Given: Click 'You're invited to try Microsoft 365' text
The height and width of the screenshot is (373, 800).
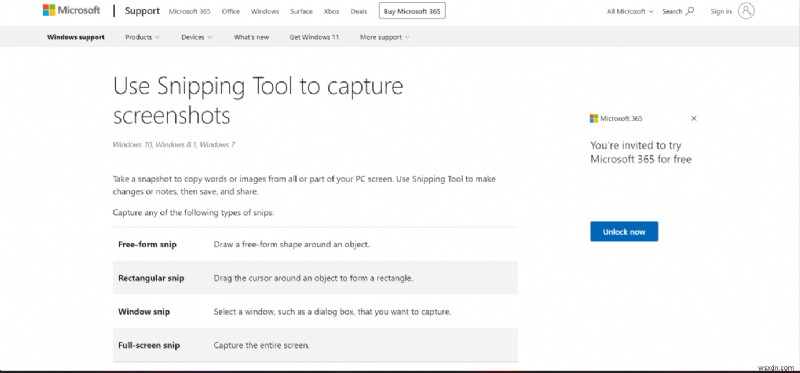Looking at the screenshot, I should [x=641, y=152].
